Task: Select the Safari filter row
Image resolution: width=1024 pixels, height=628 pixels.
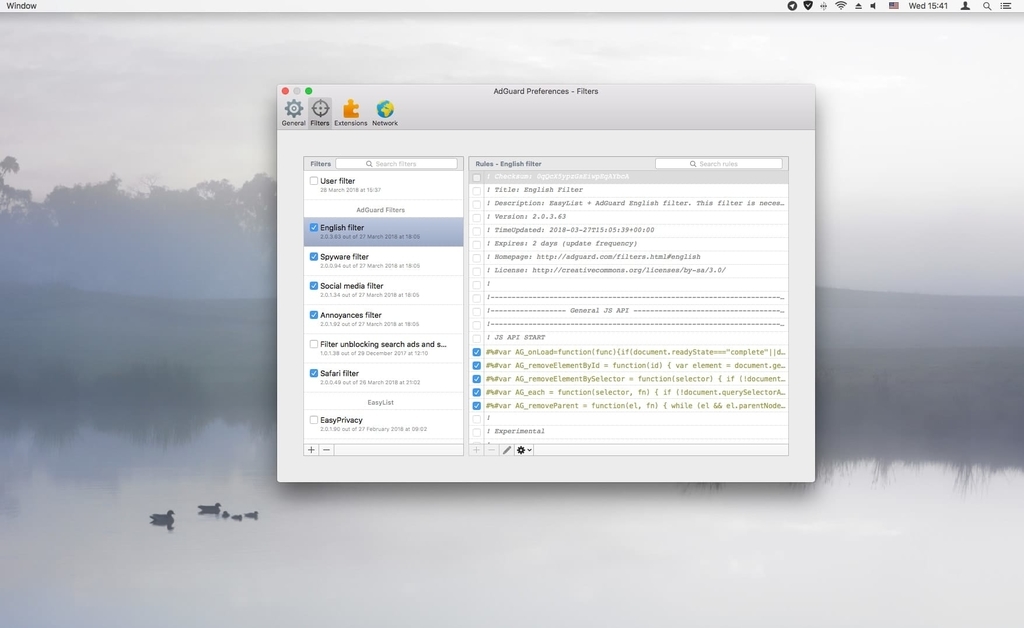Action: pos(383,377)
